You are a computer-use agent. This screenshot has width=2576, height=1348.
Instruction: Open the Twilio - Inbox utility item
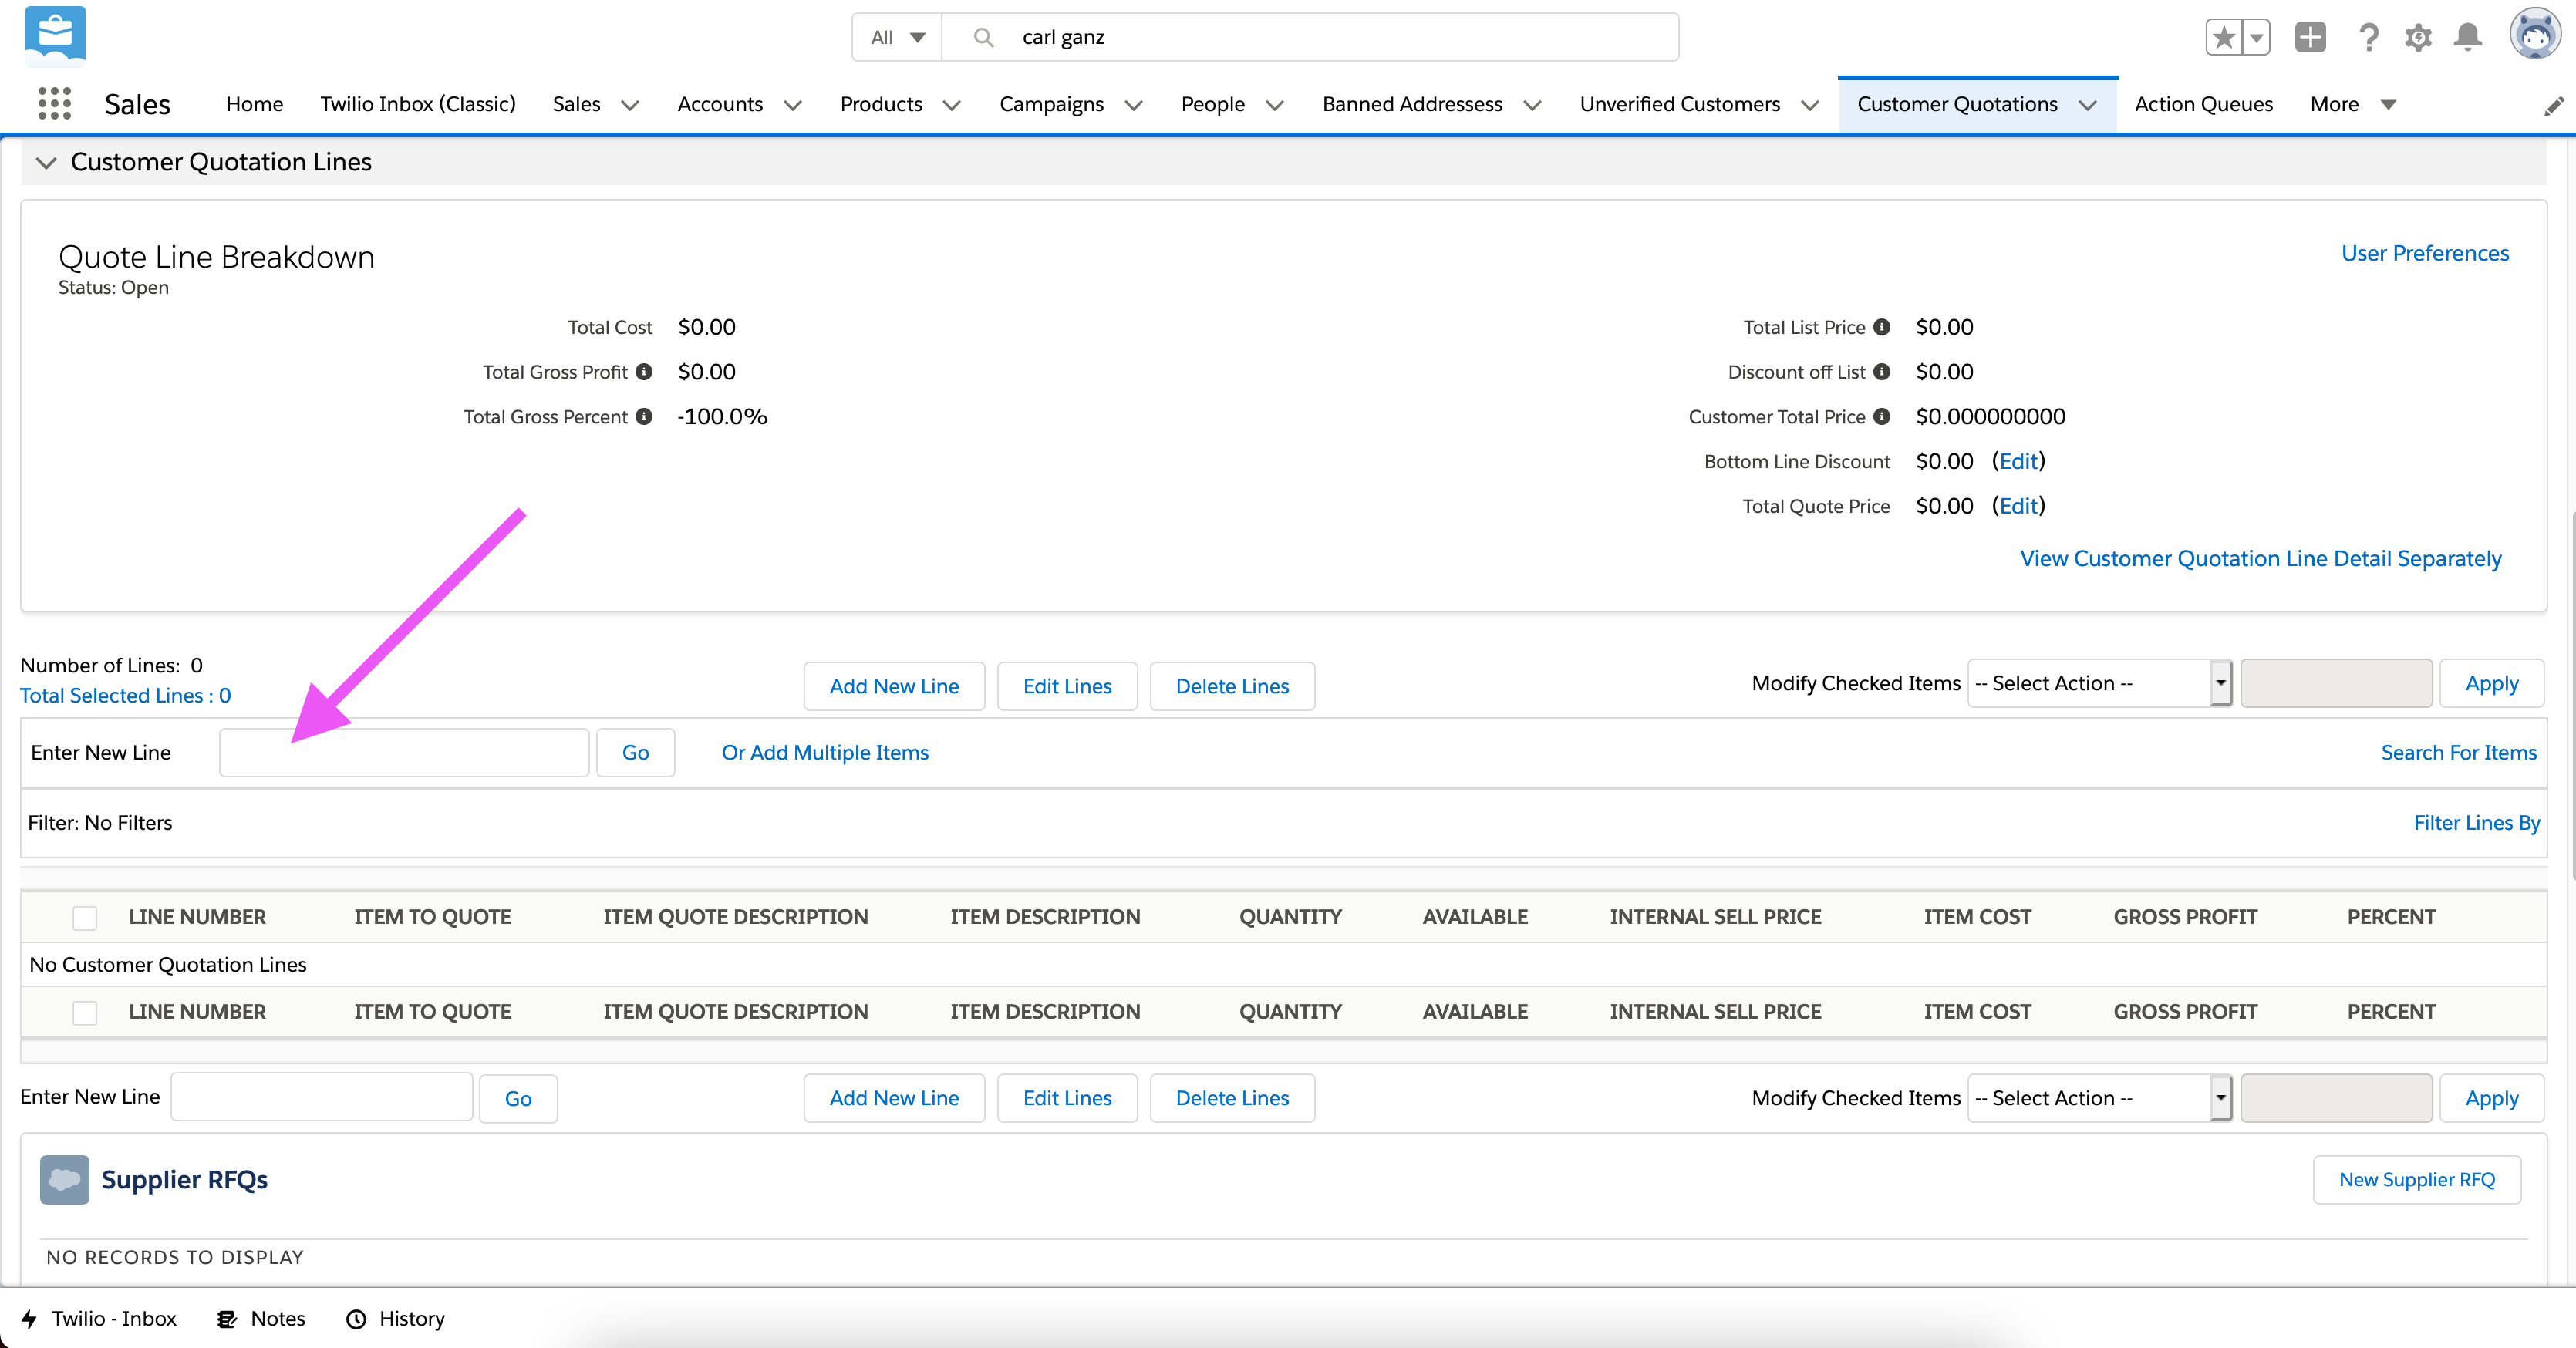point(100,1318)
